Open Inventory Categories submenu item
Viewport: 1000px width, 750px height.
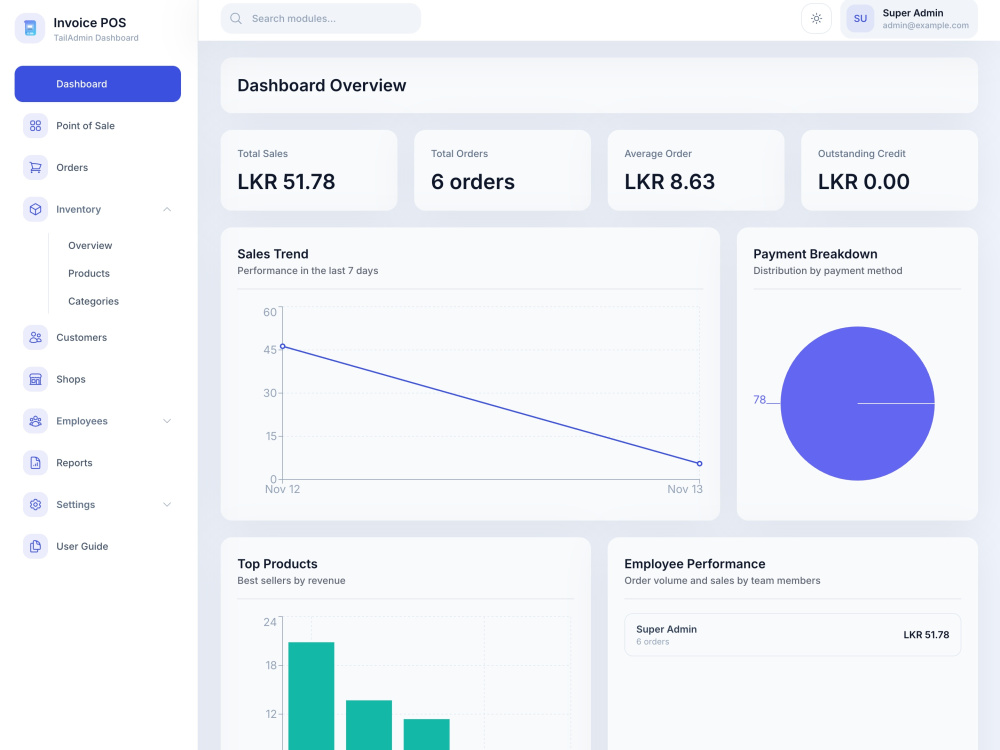(93, 301)
